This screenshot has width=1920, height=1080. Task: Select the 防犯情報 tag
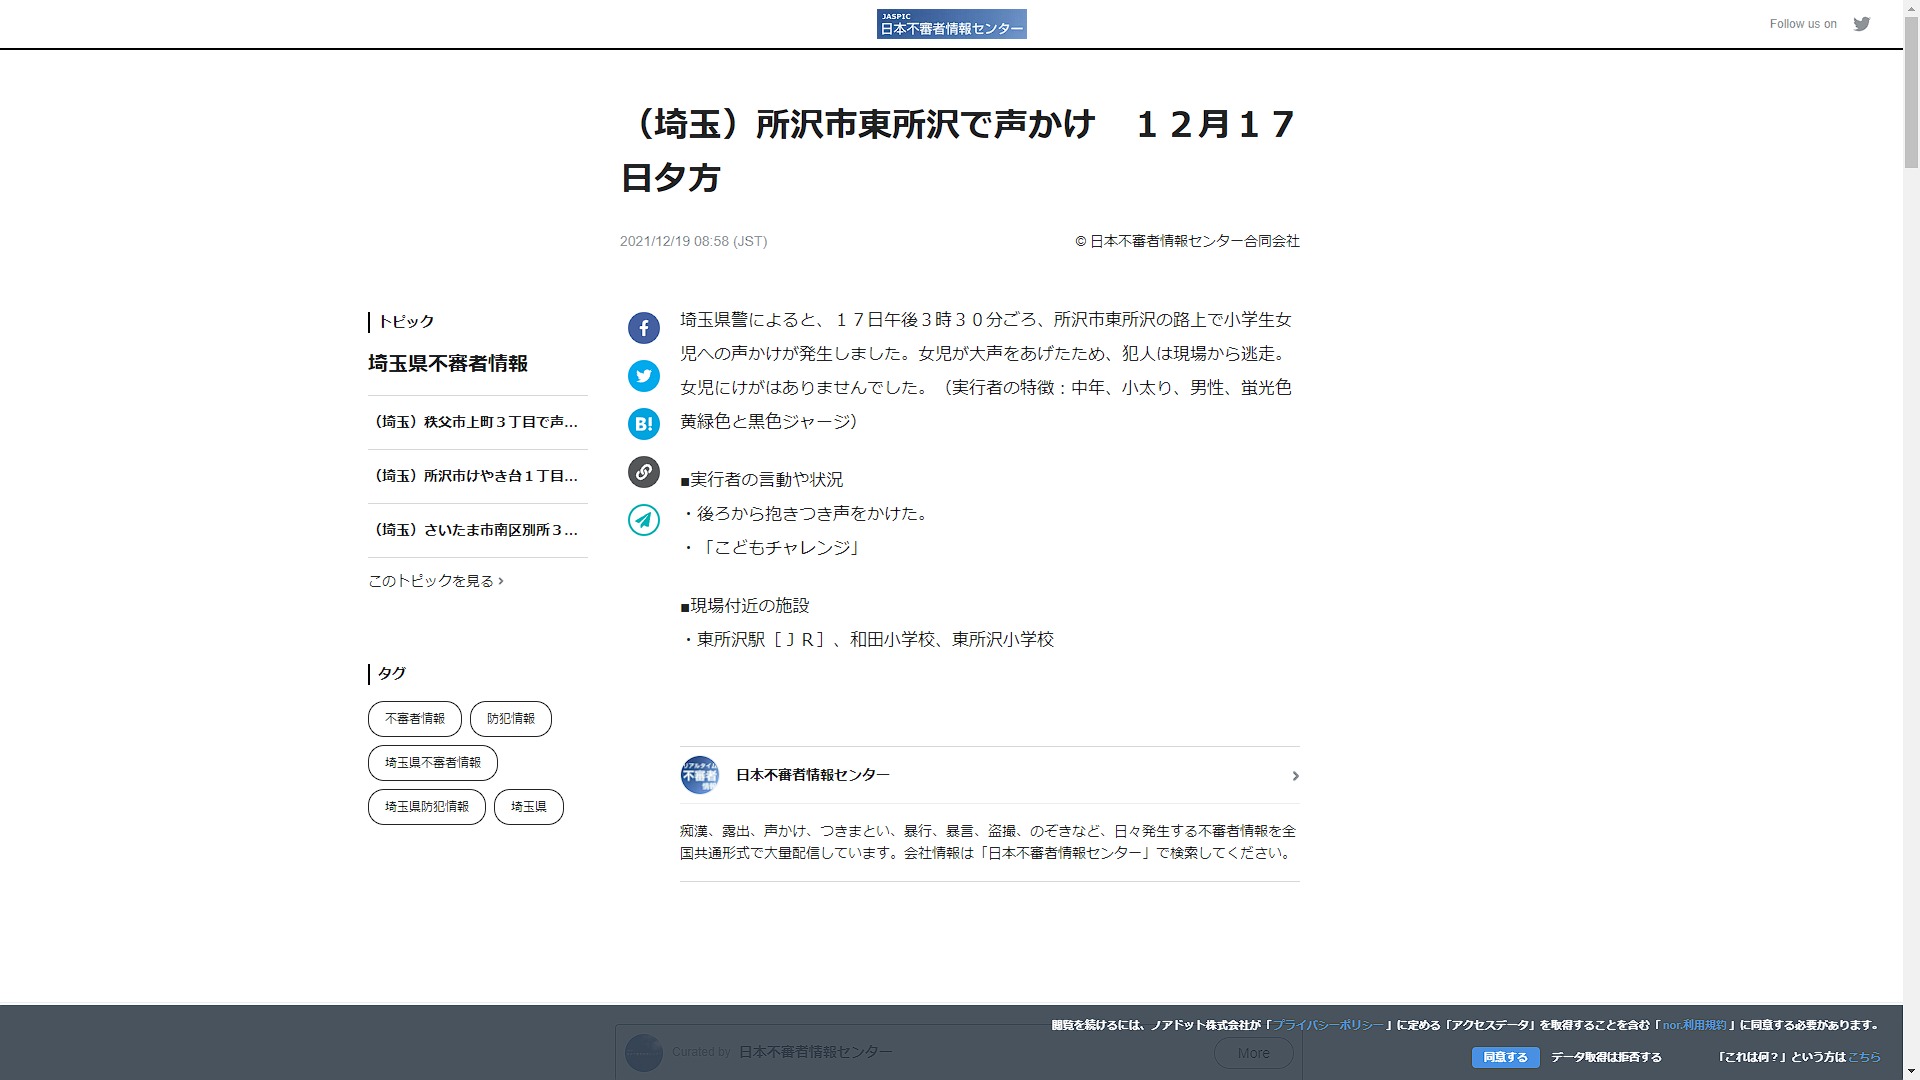coord(510,719)
